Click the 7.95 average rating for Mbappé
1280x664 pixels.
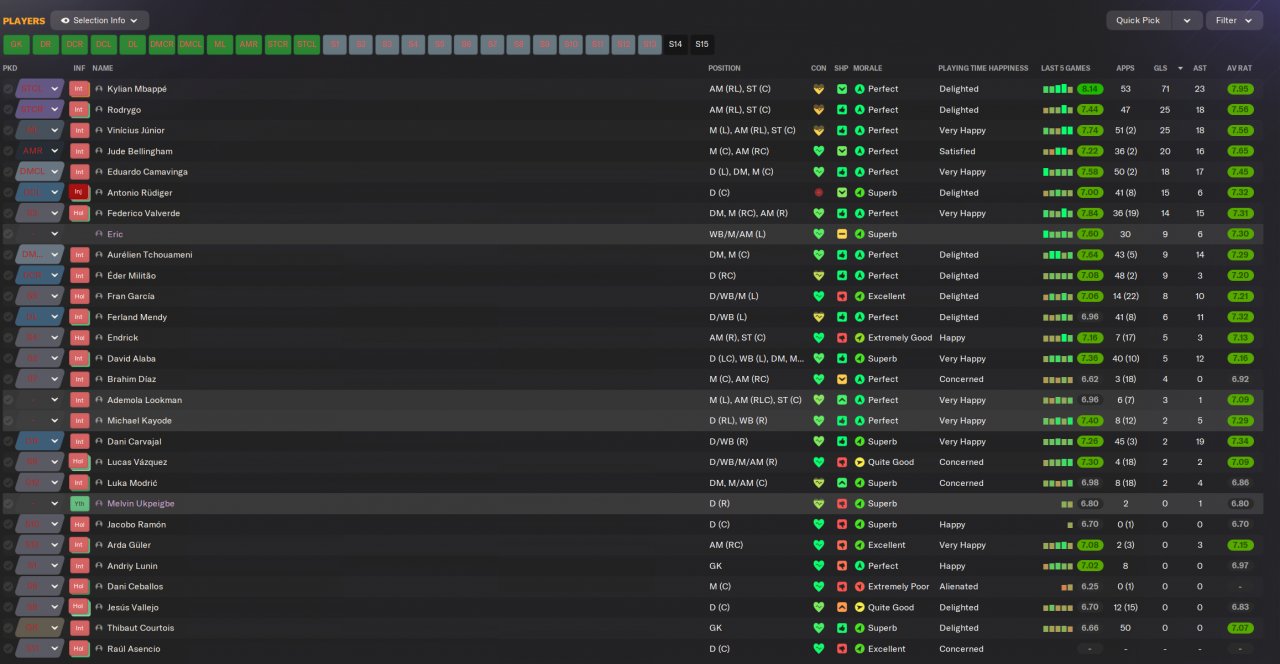[x=1240, y=89]
